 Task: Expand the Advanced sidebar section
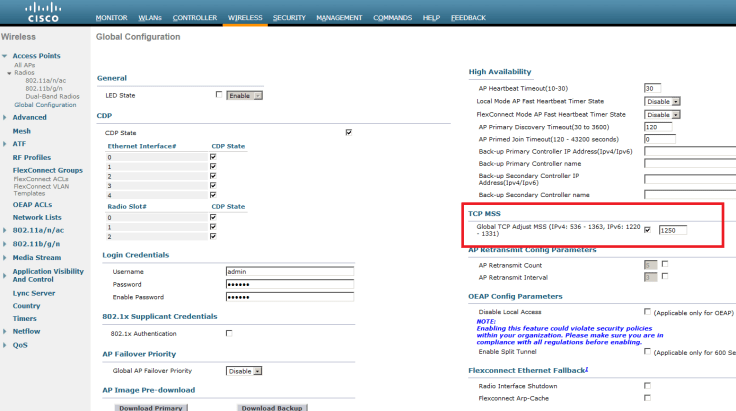[29, 117]
